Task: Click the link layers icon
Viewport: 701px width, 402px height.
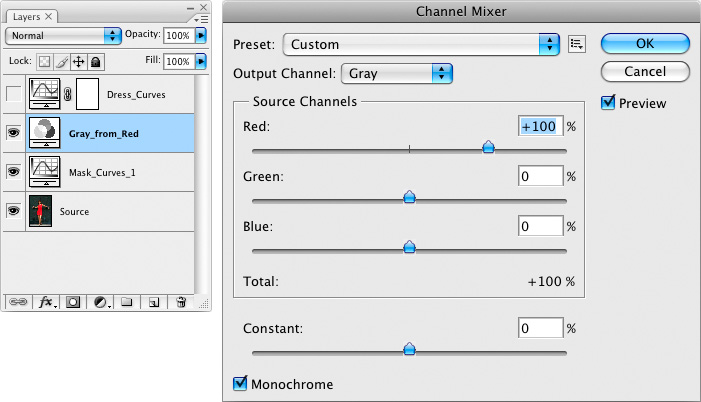Action: [x=18, y=301]
